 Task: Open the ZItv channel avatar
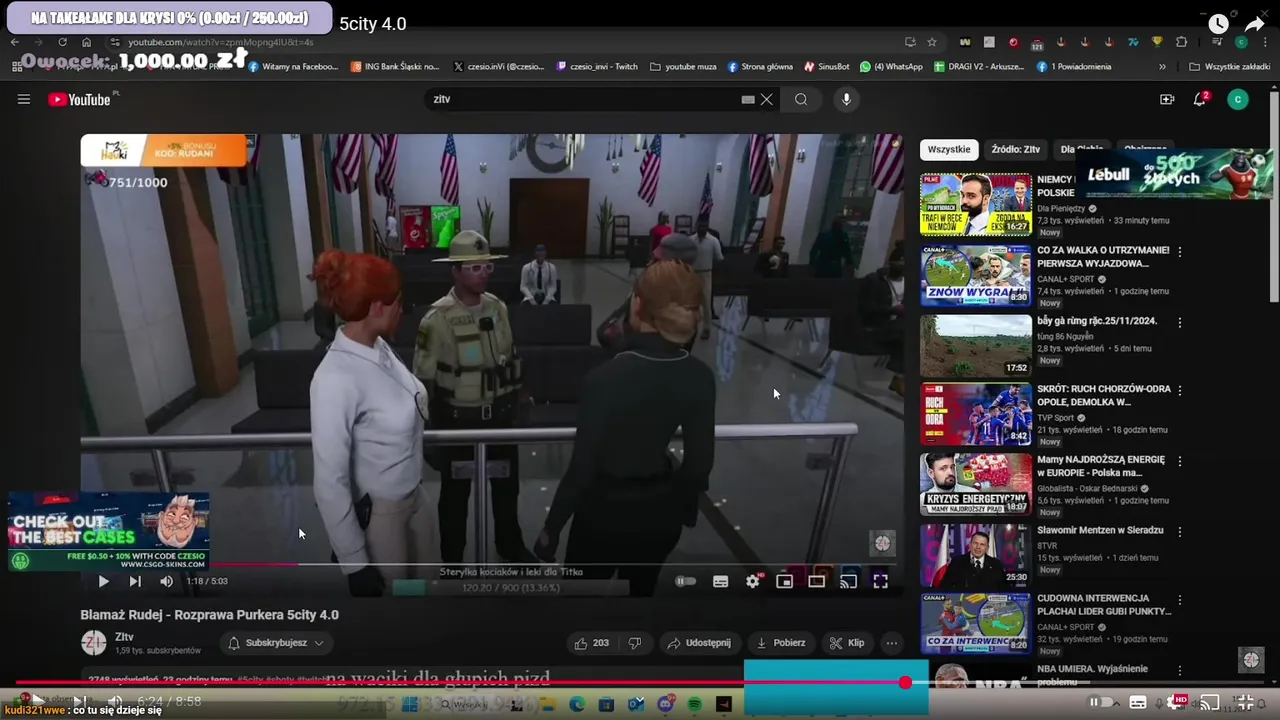point(94,643)
